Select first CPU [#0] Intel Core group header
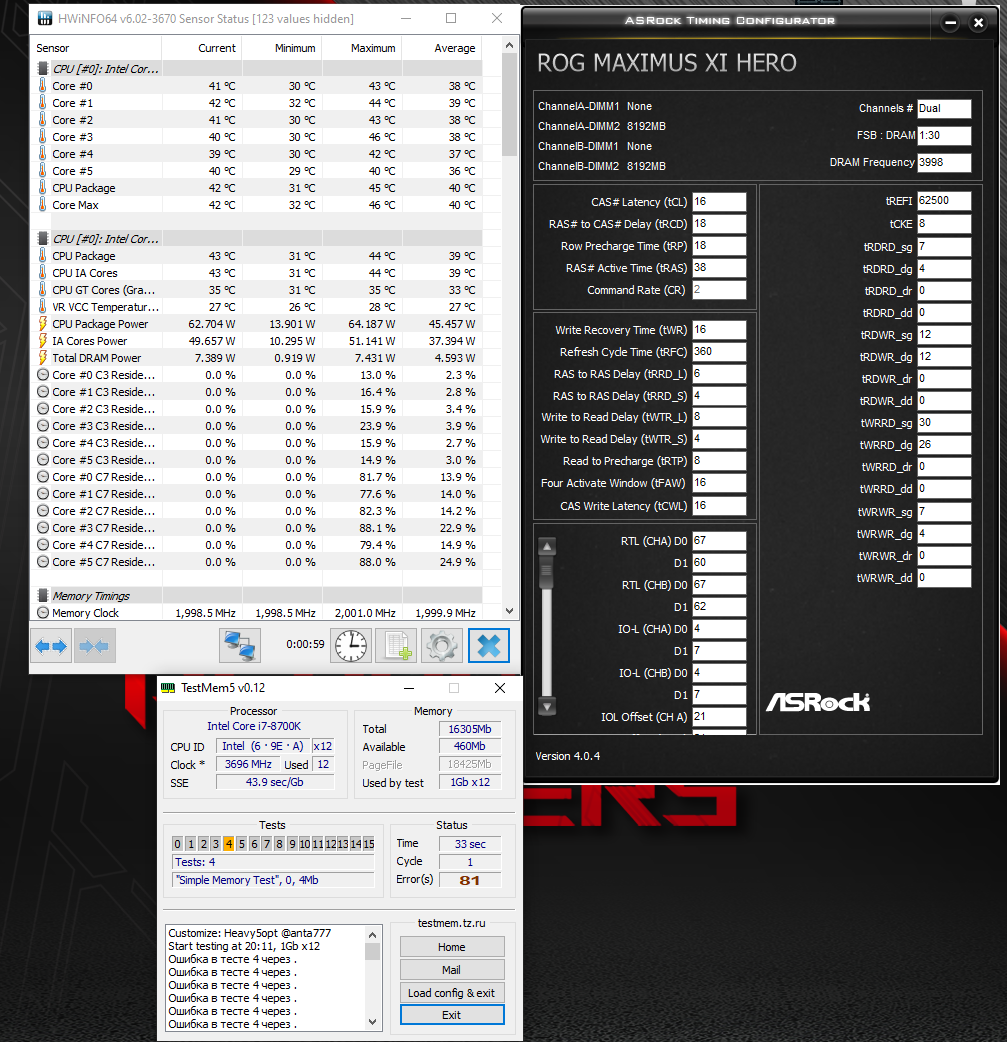Viewport: 1007px width, 1042px height. 257,68
